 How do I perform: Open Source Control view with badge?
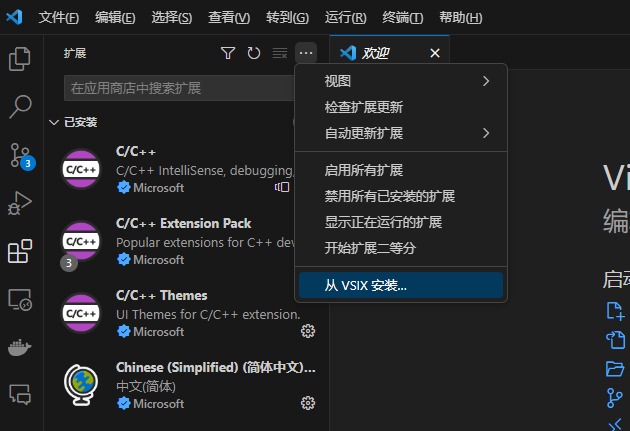click(x=20, y=155)
